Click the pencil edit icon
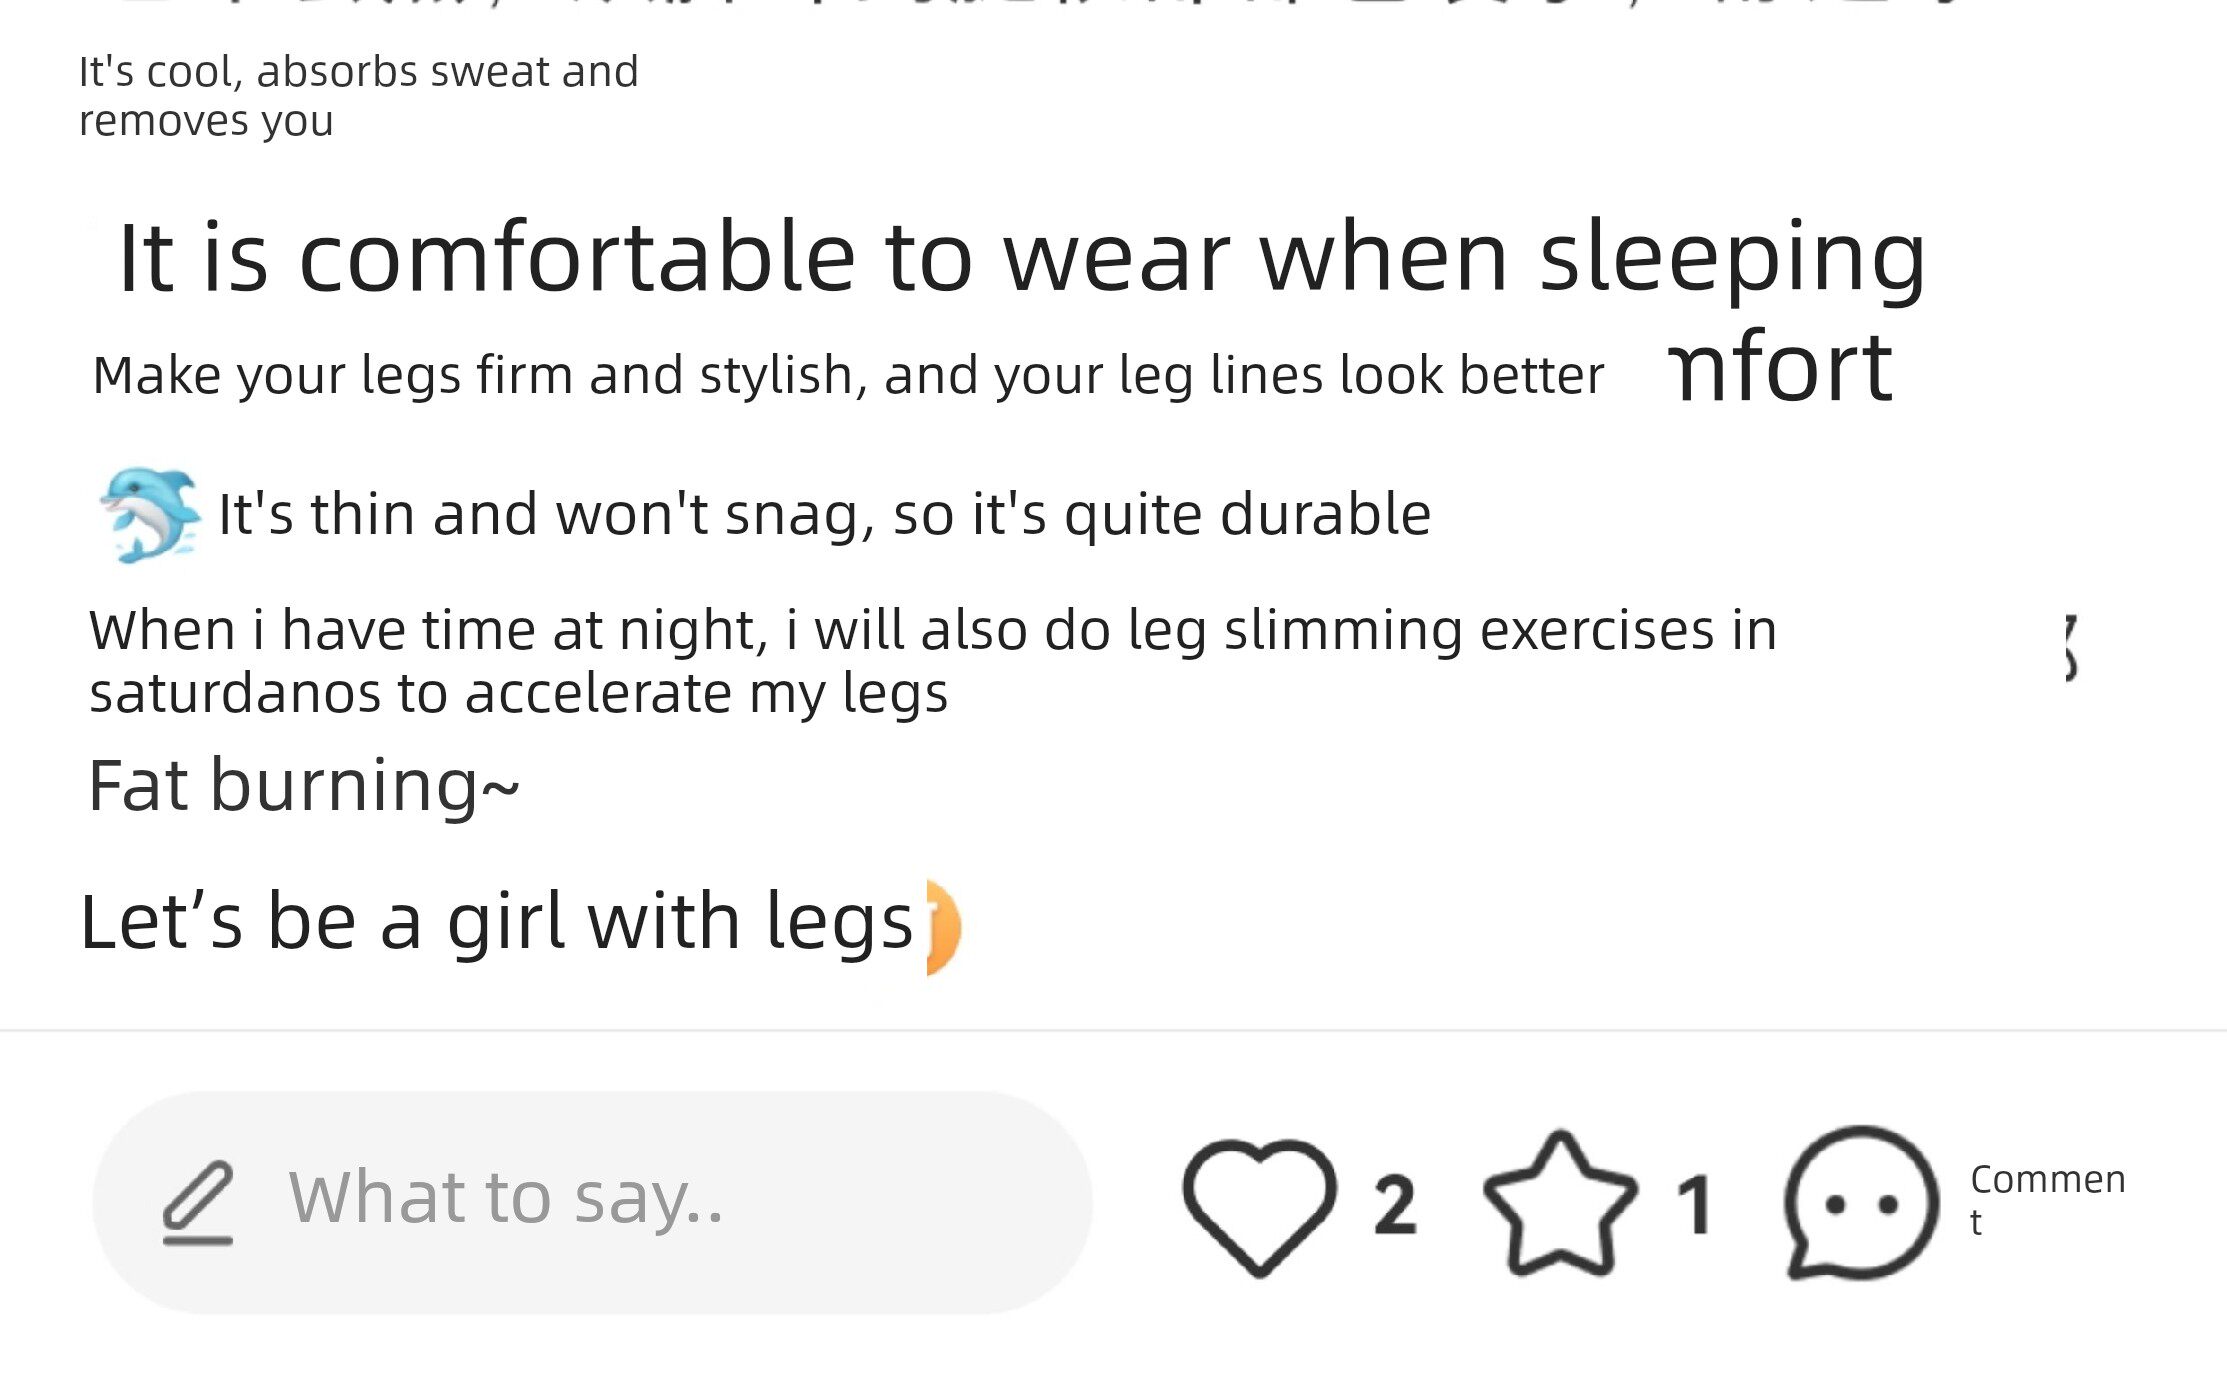Viewport: 2227px width, 1376px height. [198, 1202]
